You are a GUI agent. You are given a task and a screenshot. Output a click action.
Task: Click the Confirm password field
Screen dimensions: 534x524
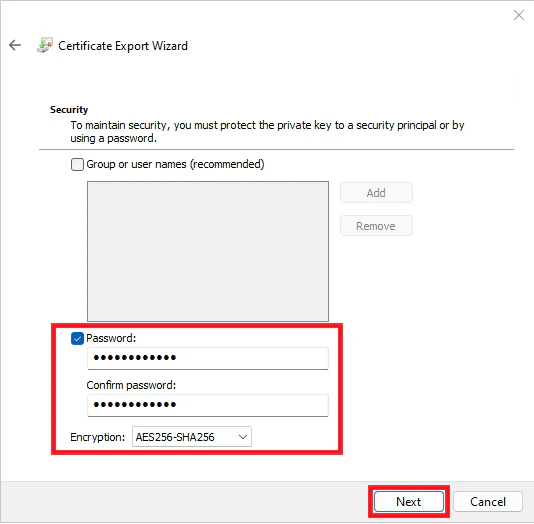click(208, 405)
